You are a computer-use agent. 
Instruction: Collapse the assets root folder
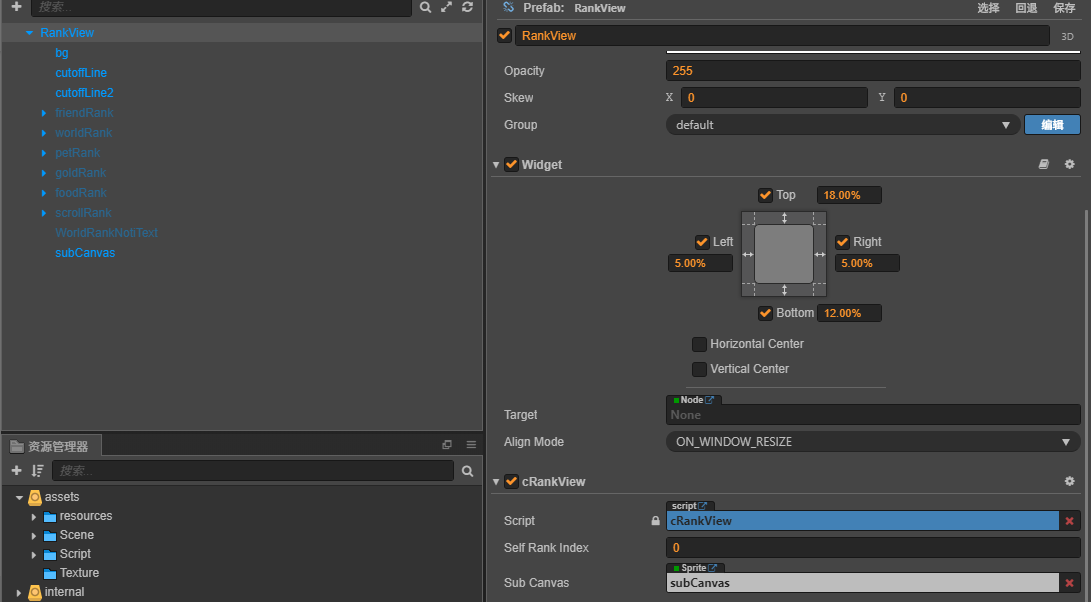19,498
